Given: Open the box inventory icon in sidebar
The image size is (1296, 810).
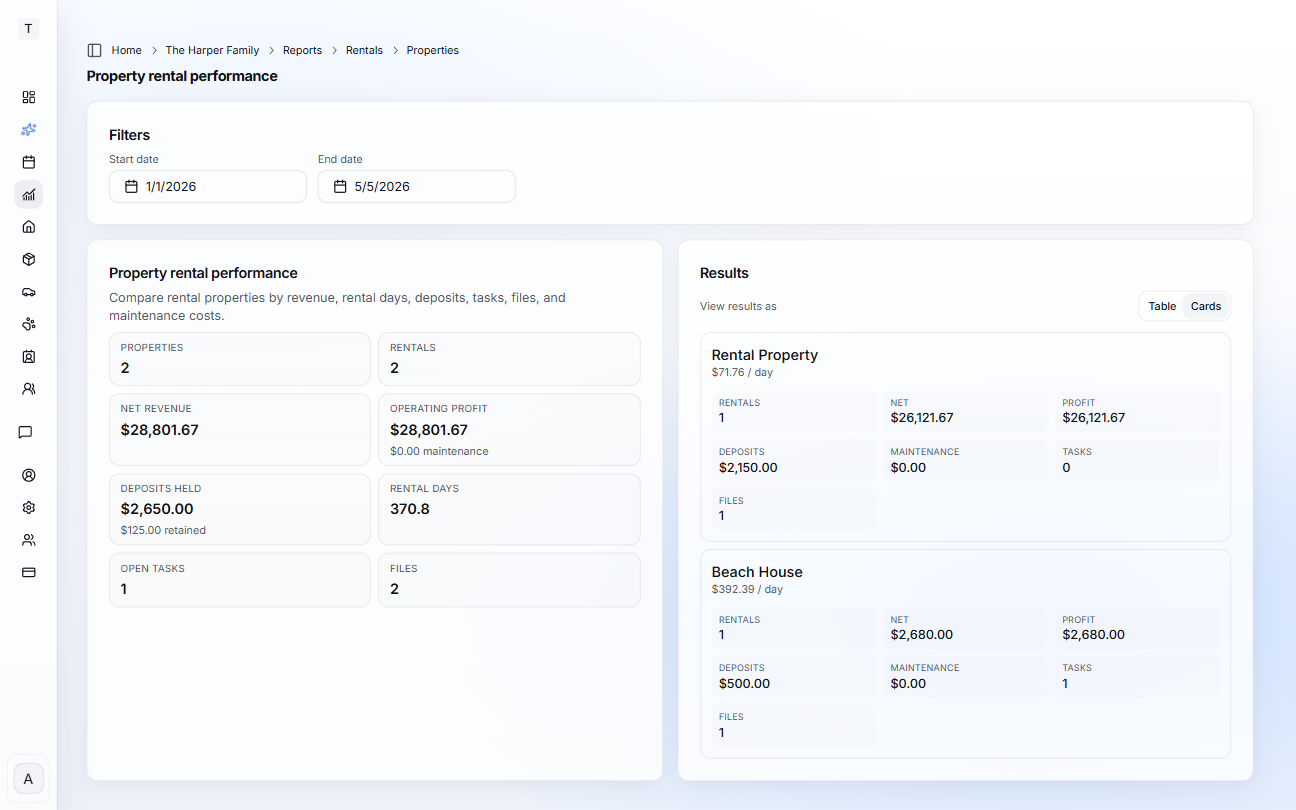Looking at the screenshot, I should (29, 259).
